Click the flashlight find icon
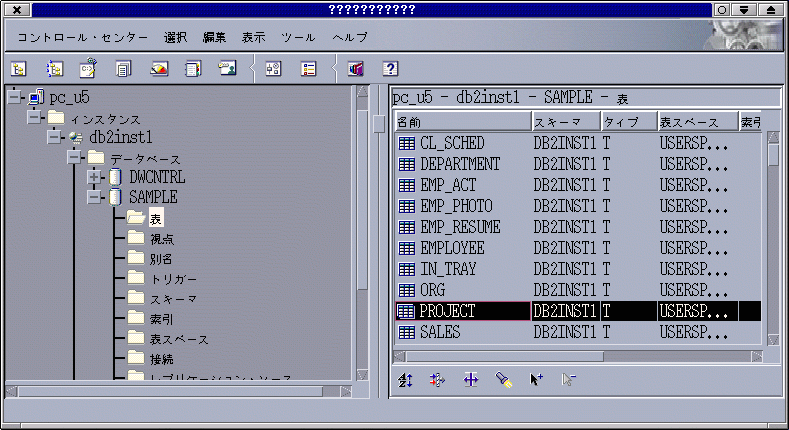This screenshot has width=789, height=430. [x=504, y=380]
